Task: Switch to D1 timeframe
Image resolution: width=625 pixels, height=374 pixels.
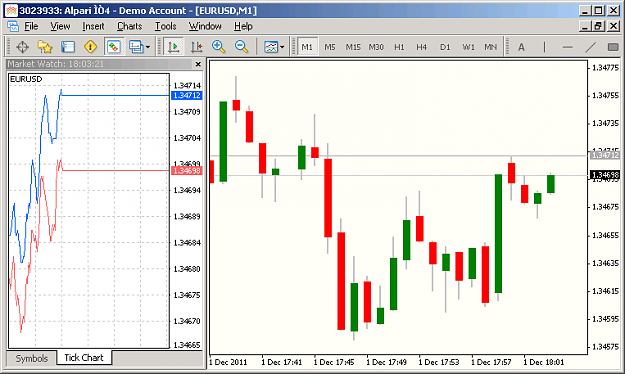Action: click(x=445, y=47)
